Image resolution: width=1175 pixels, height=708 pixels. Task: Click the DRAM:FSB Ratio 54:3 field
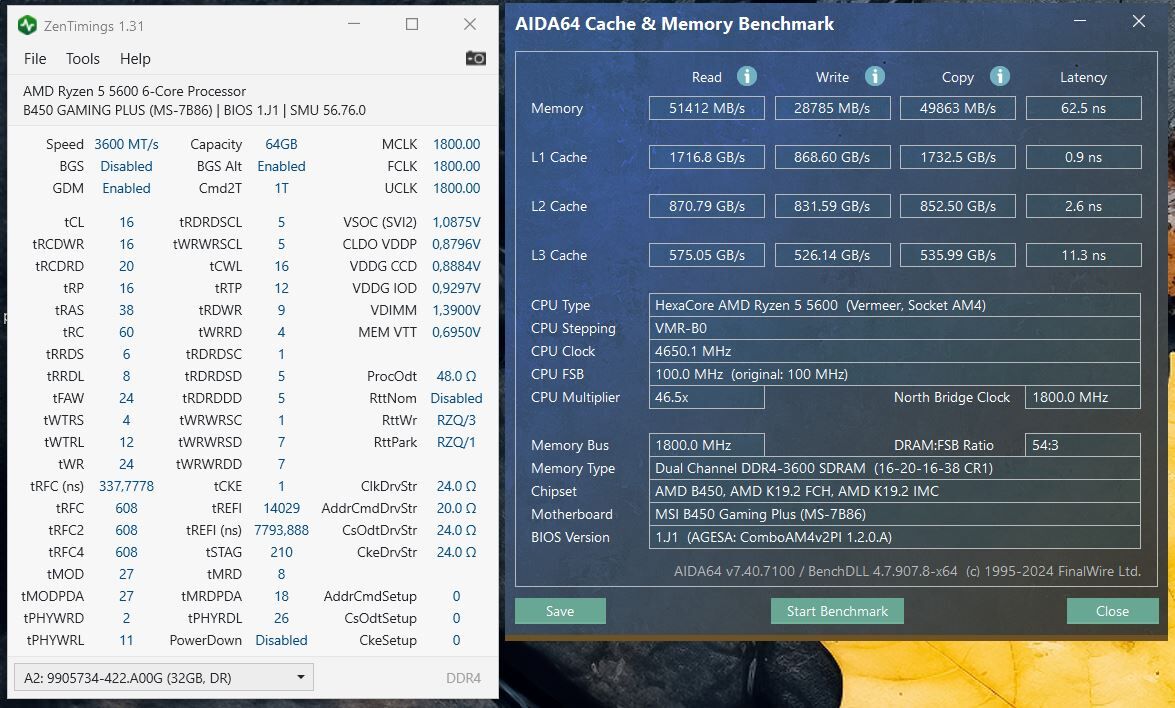point(1083,445)
